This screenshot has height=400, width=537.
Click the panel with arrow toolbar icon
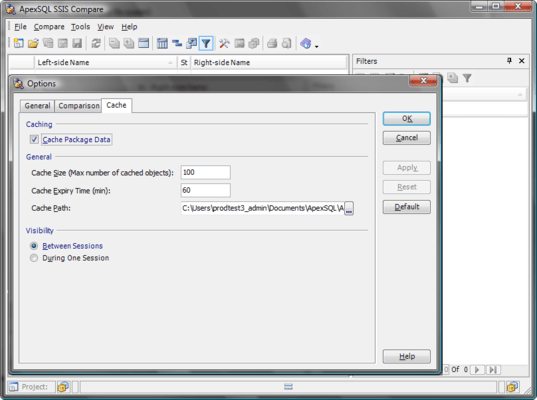pyautogui.click(x=191, y=43)
